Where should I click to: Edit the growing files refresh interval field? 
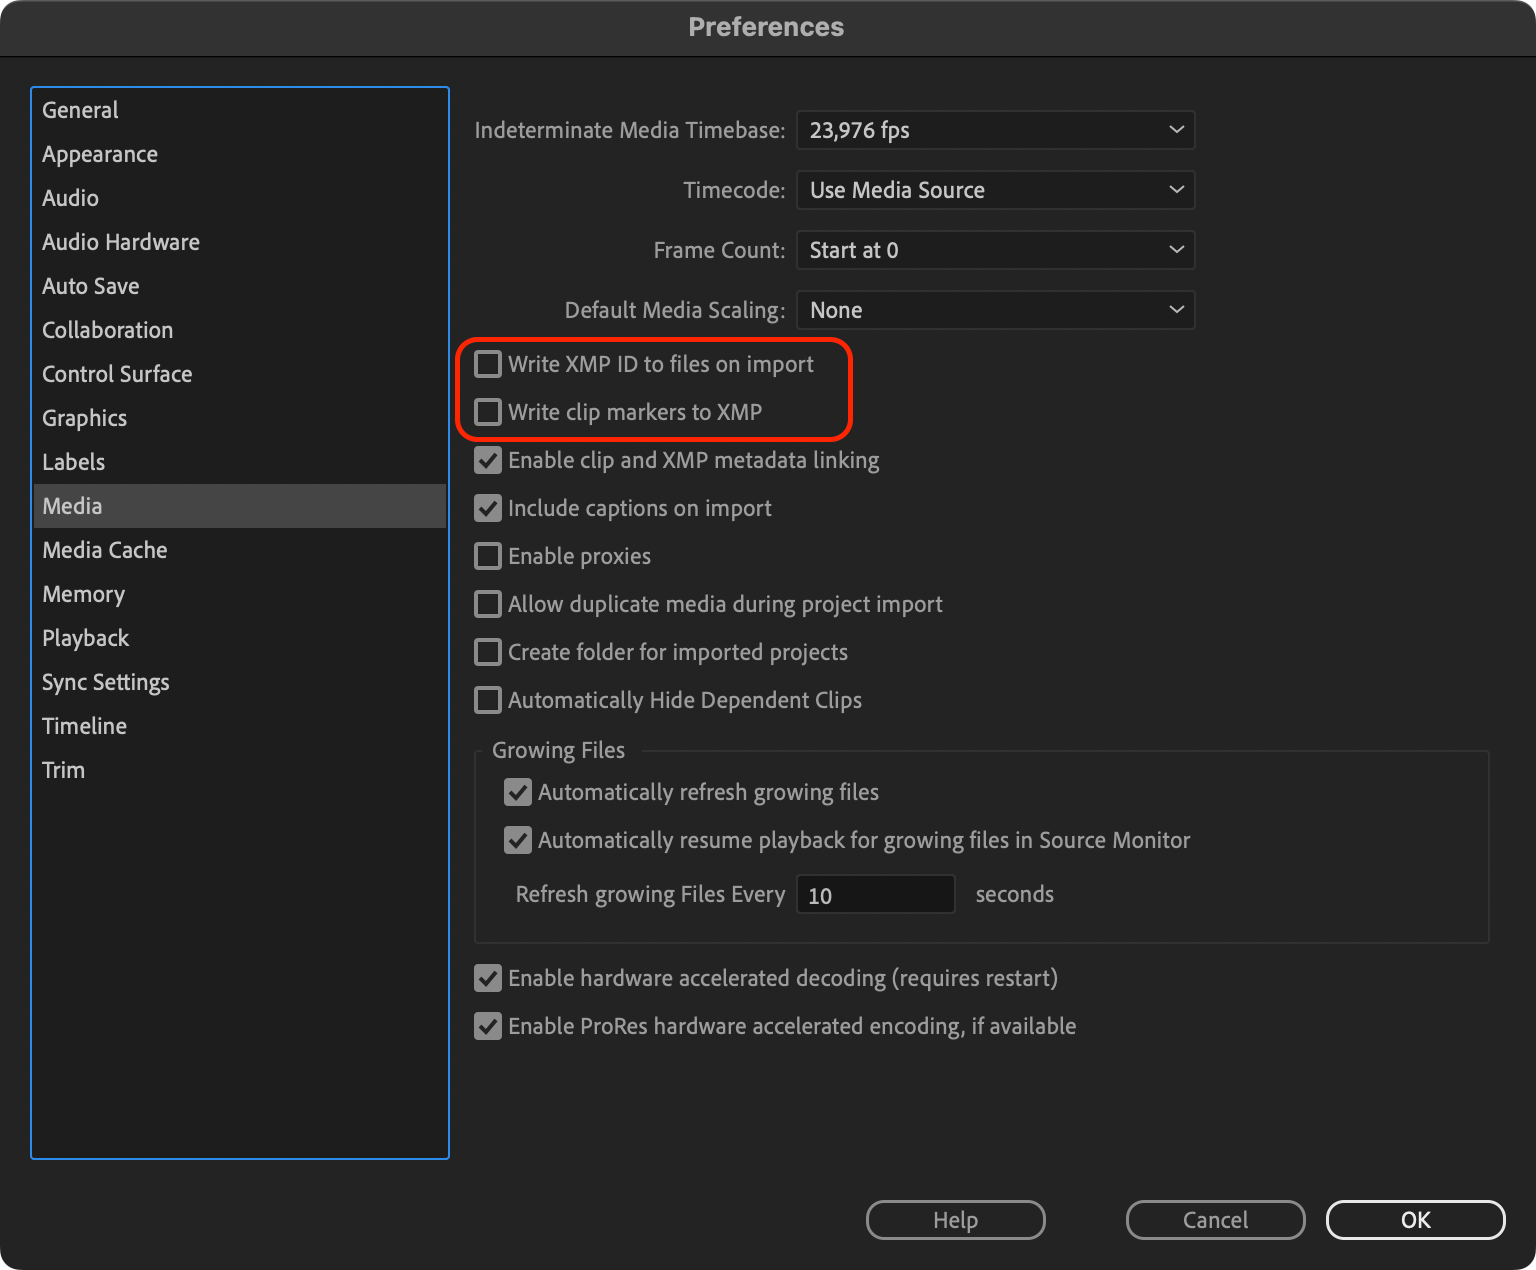875,894
